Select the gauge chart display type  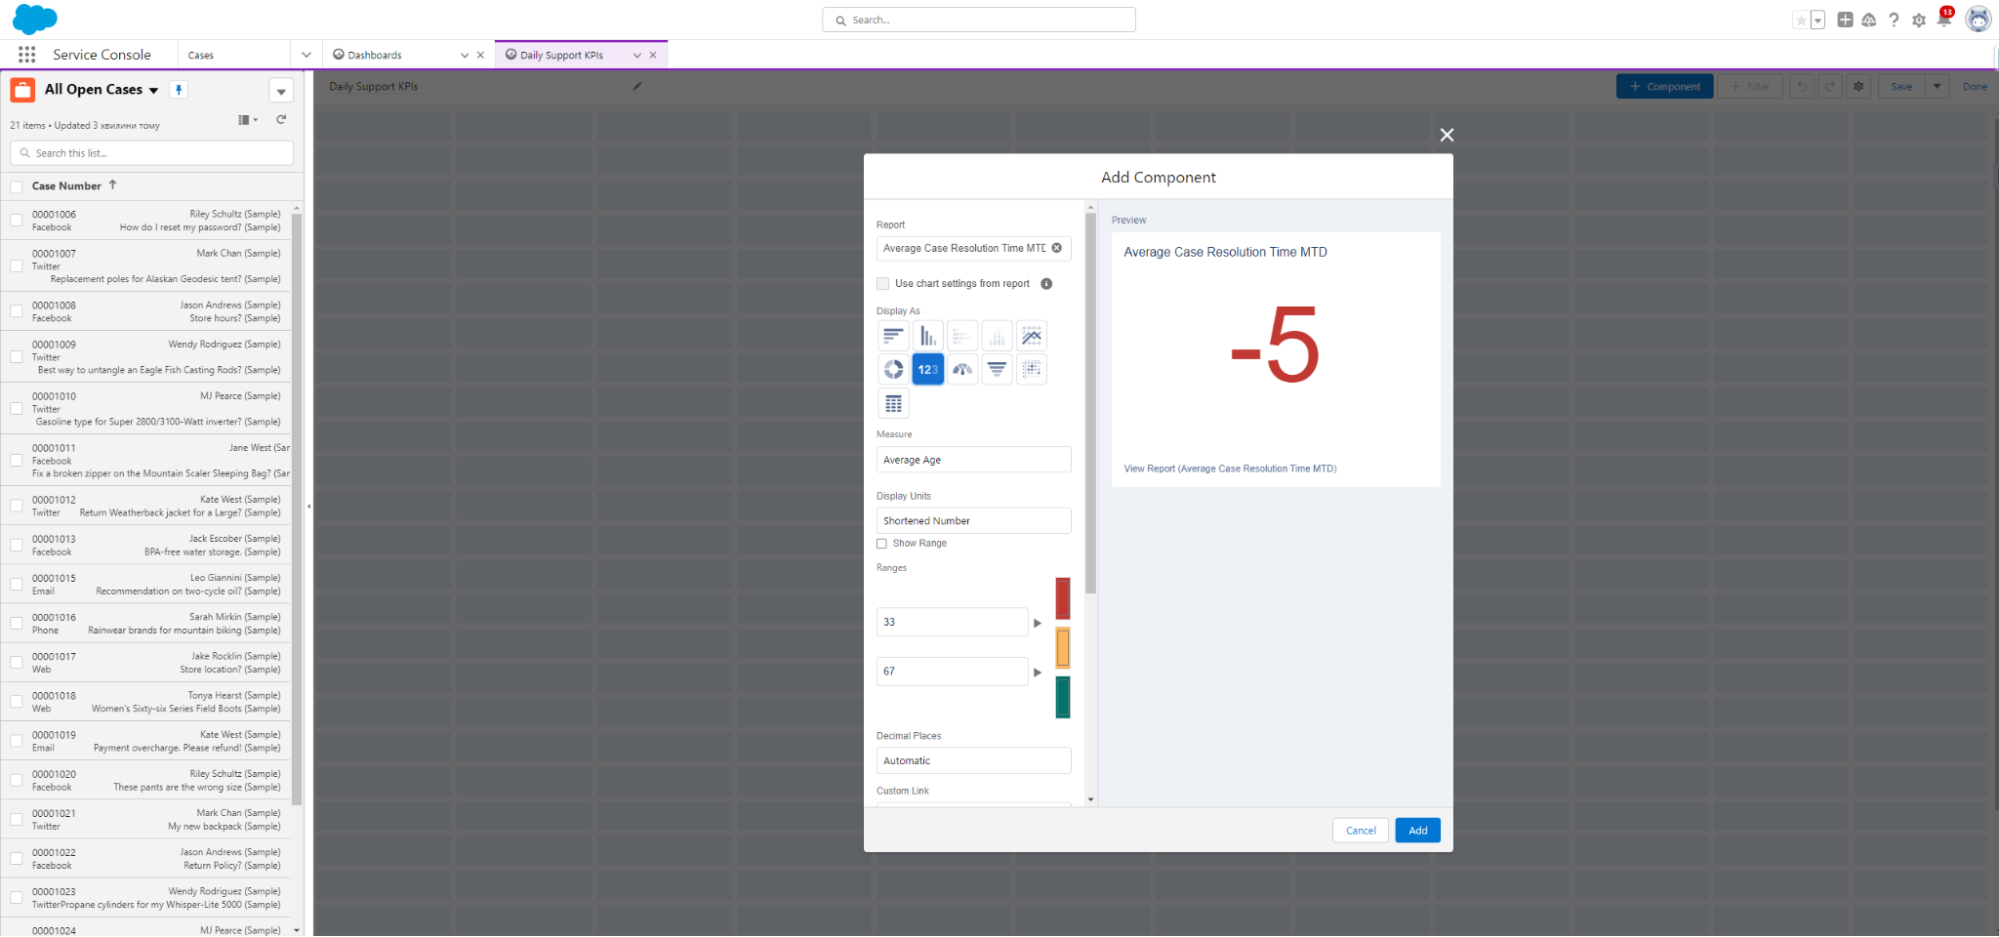point(962,368)
